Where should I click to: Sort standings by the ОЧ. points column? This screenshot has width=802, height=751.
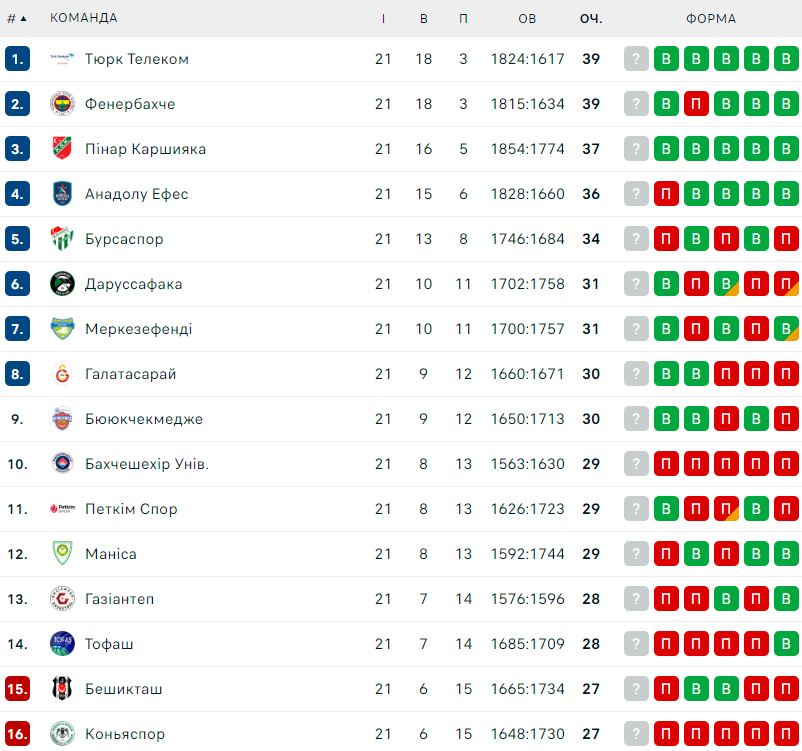[x=591, y=18]
